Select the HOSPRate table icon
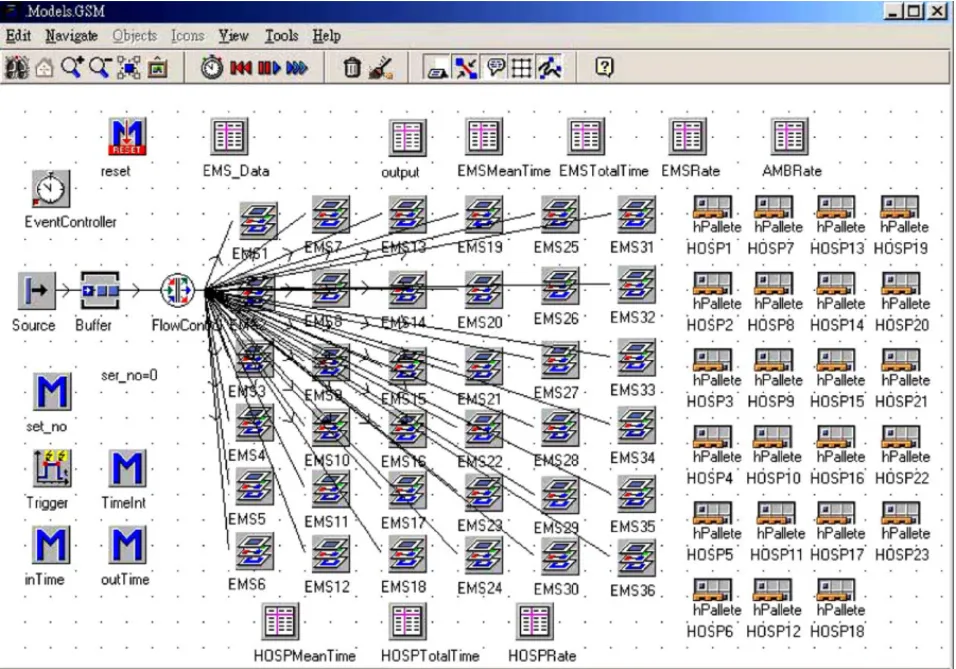The image size is (956, 669). click(x=535, y=621)
